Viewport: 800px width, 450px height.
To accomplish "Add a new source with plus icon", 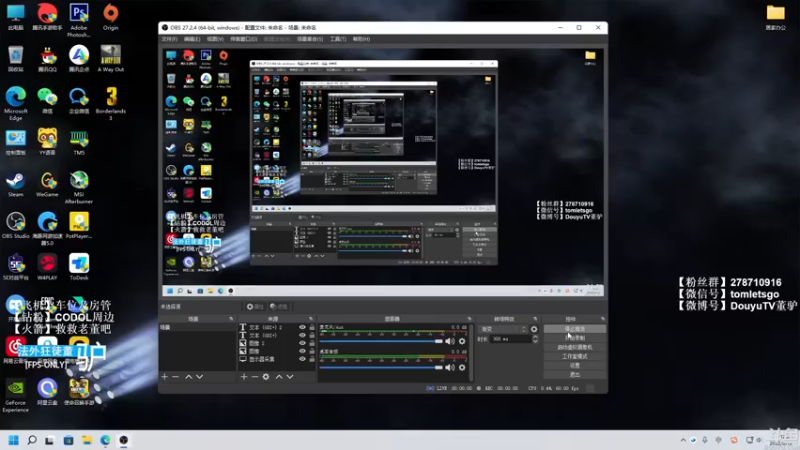I will pos(244,377).
